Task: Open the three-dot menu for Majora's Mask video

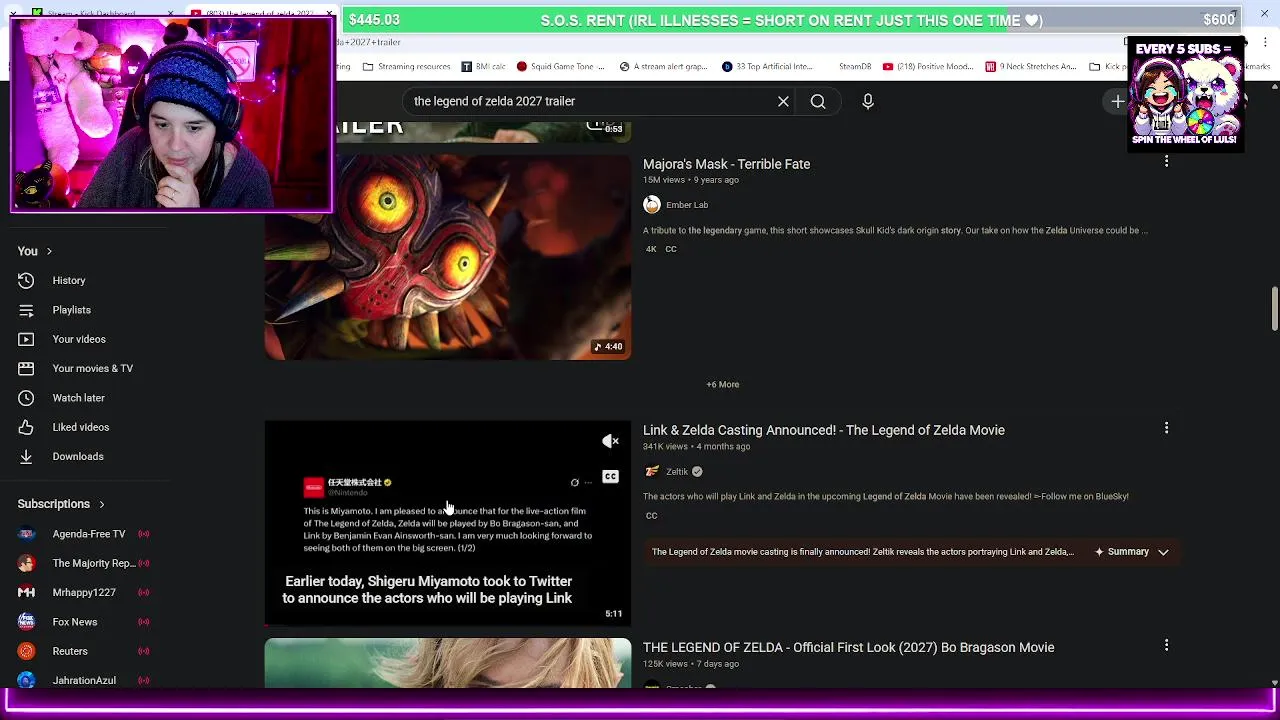Action: point(1166,161)
